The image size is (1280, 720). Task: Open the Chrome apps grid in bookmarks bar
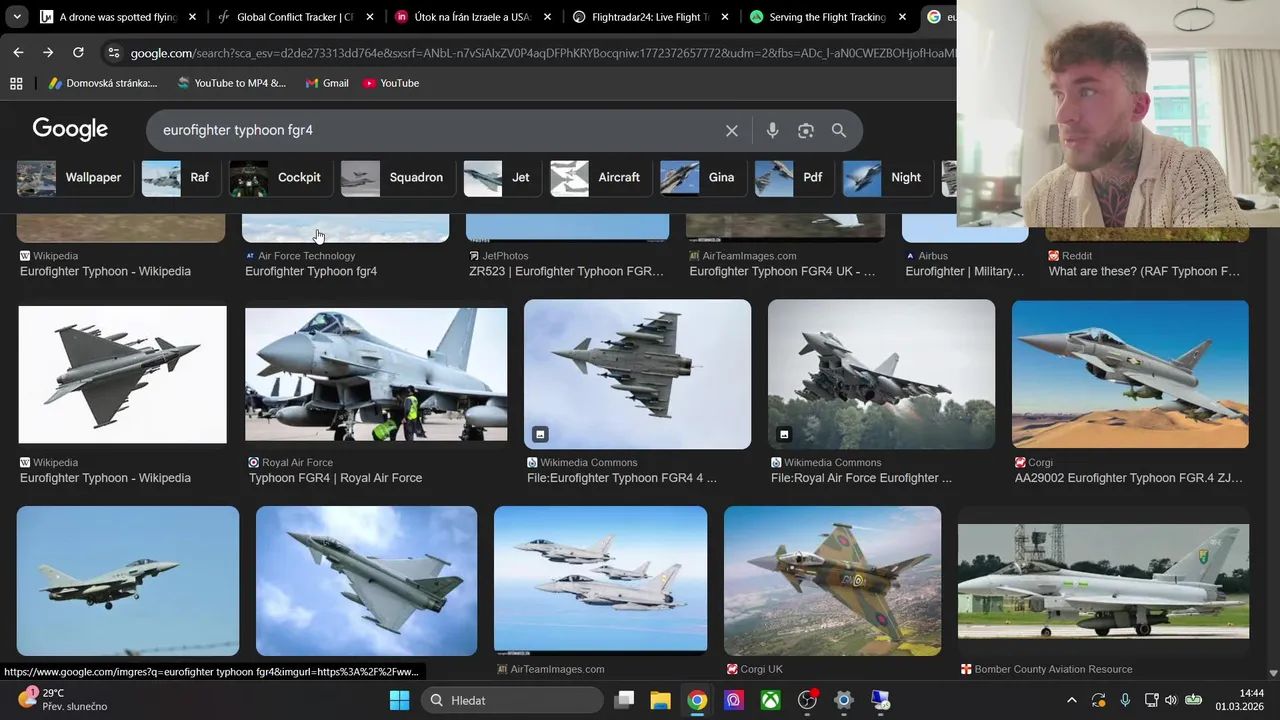16,83
